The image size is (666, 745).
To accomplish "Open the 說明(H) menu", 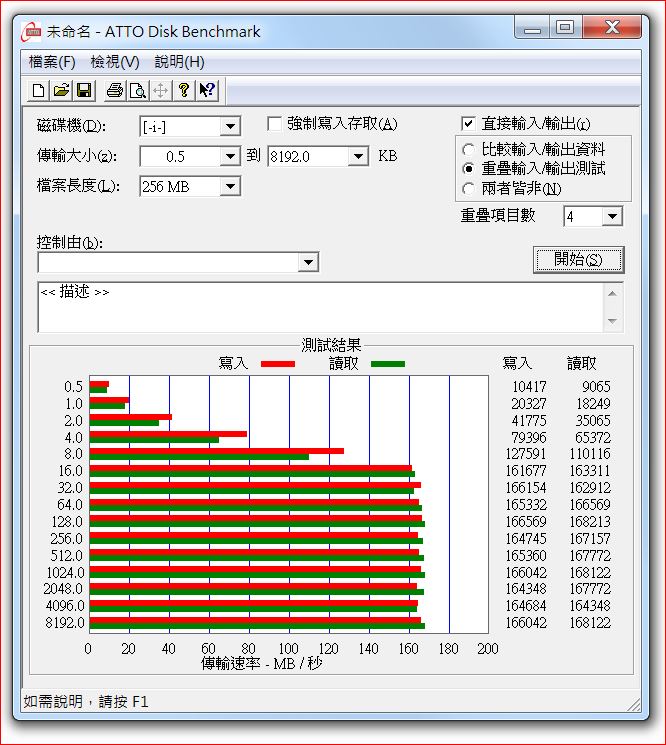I will pyautogui.click(x=180, y=62).
